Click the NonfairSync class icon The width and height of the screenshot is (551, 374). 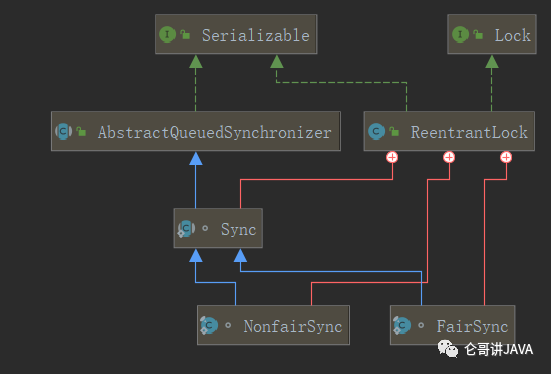(x=209, y=325)
